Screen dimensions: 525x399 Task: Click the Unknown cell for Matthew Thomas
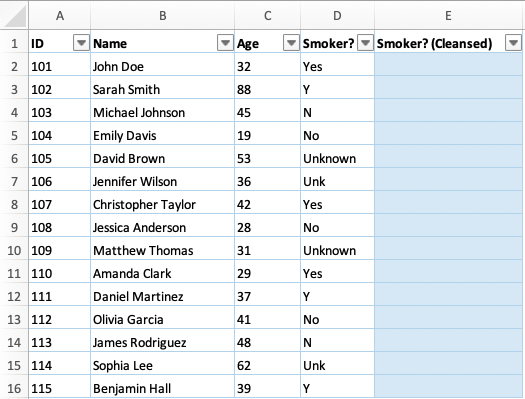point(337,250)
